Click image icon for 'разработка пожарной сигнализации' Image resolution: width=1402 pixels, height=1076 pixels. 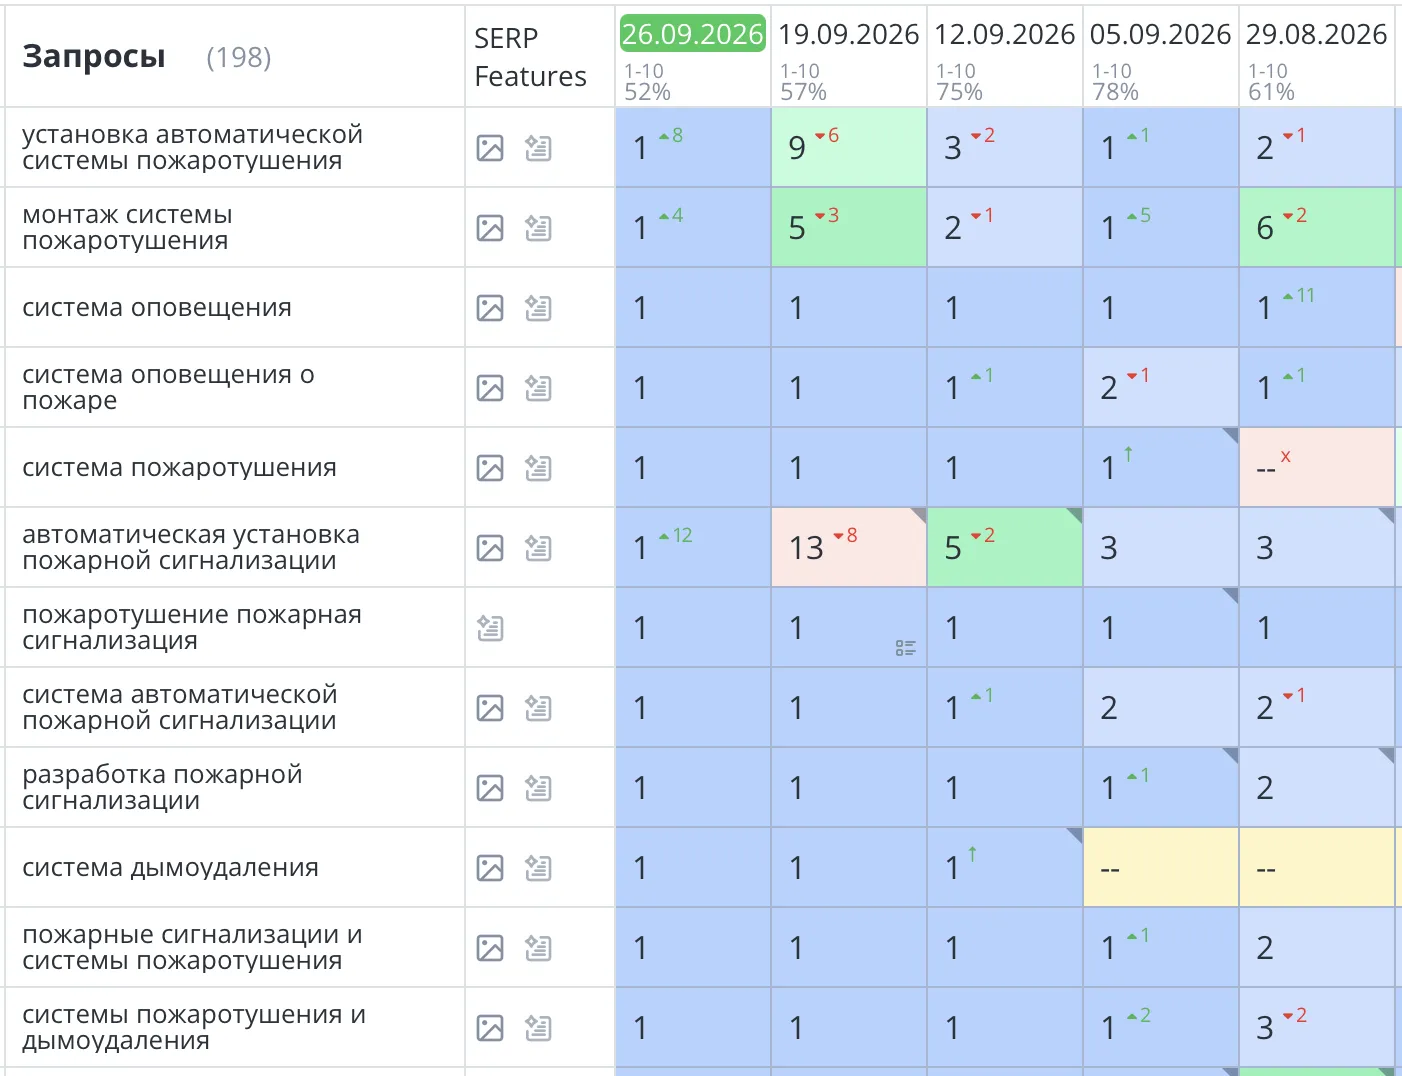point(490,788)
